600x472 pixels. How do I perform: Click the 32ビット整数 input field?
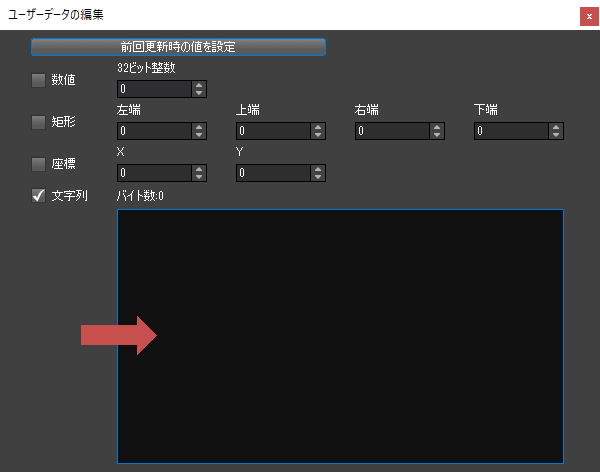(154, 89)
